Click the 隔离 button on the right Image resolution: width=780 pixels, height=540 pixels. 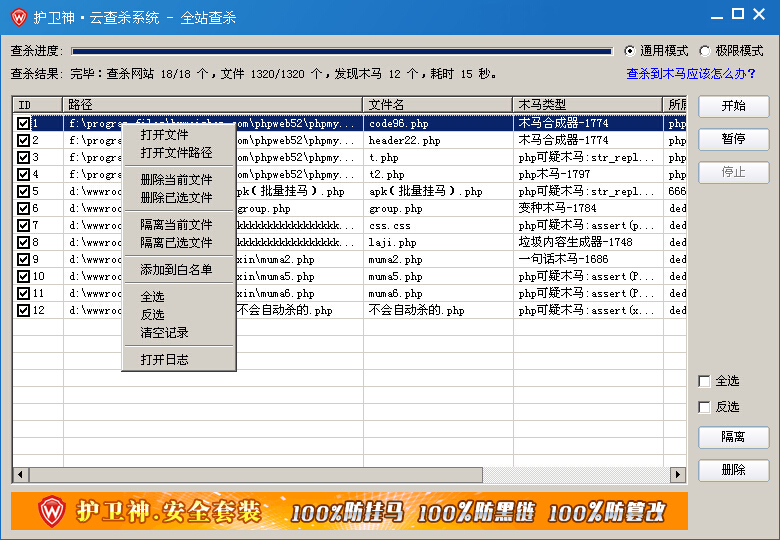pos(734,437)
